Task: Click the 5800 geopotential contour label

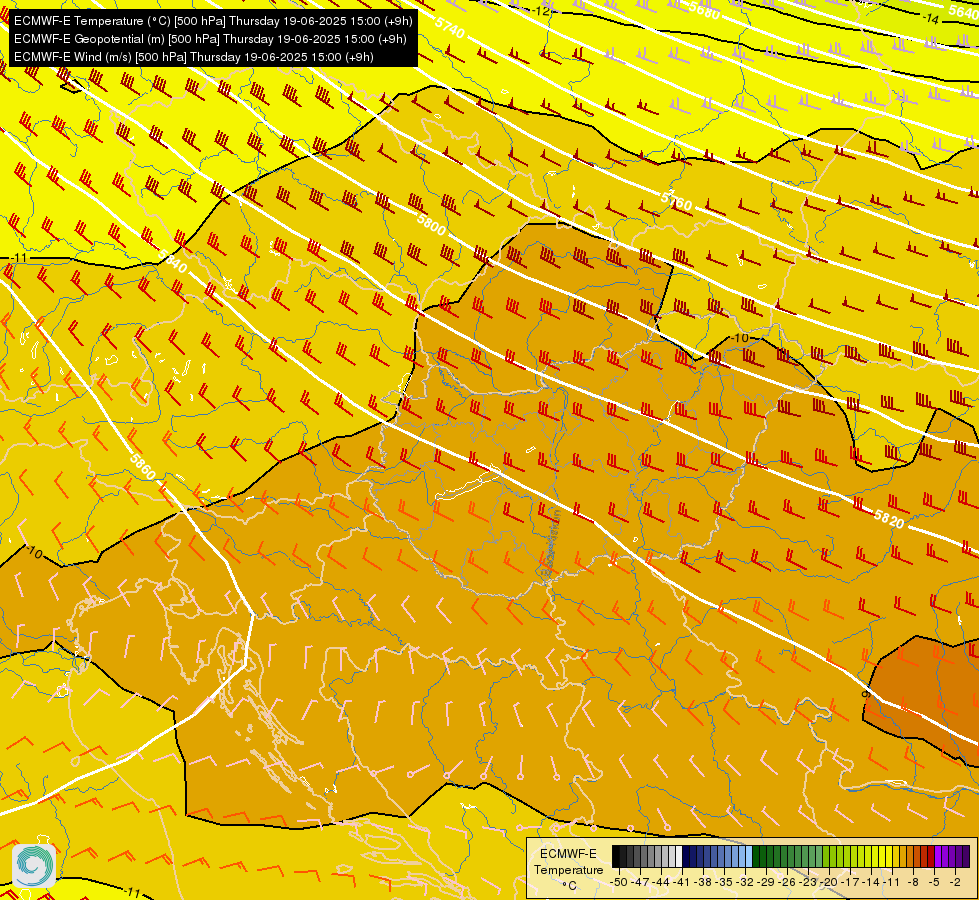Action: point(431,224)
